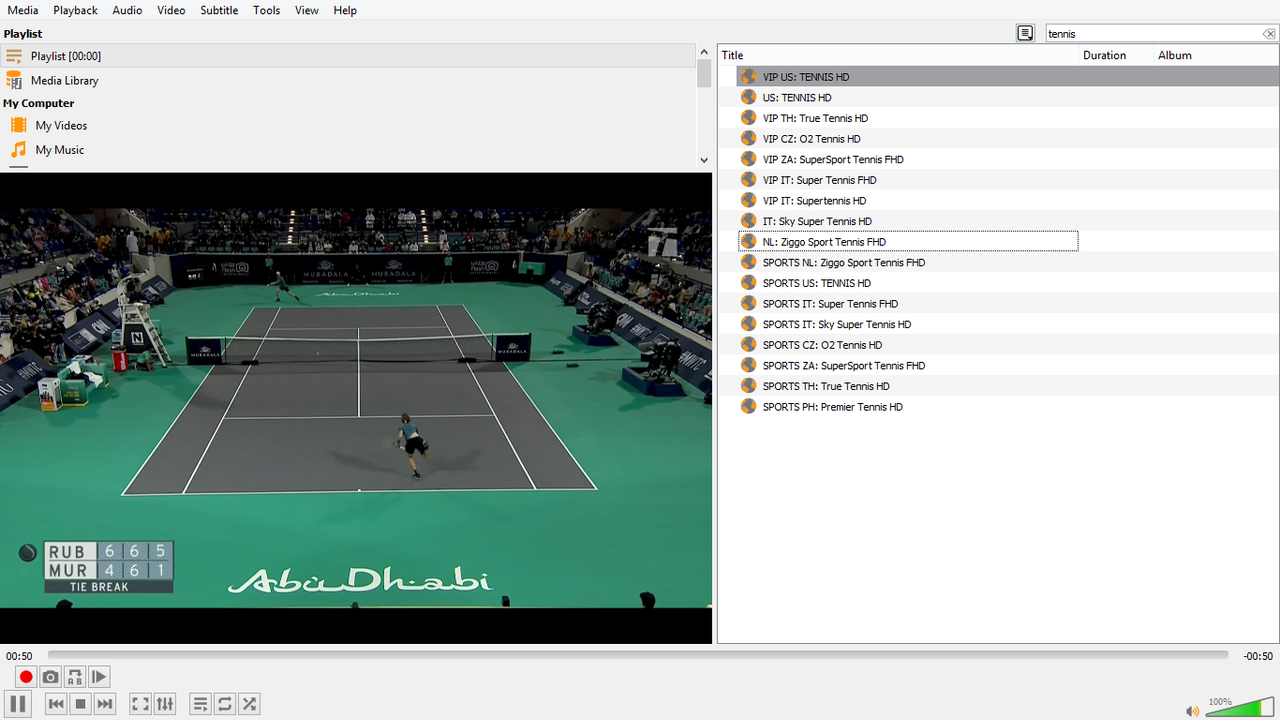This screenshot has height=720, width=1280.
Task: Adjust the volume slider
Action: 1240,708
